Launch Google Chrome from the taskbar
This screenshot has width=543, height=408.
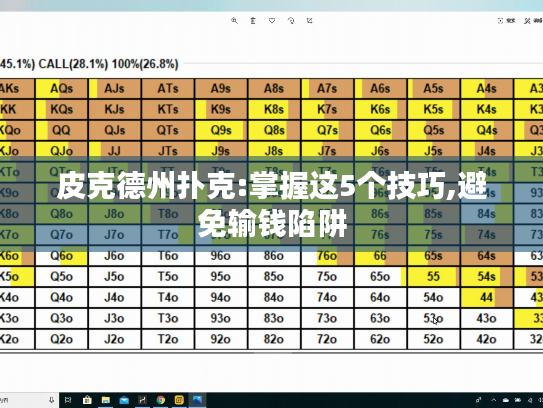pos(161,400)
